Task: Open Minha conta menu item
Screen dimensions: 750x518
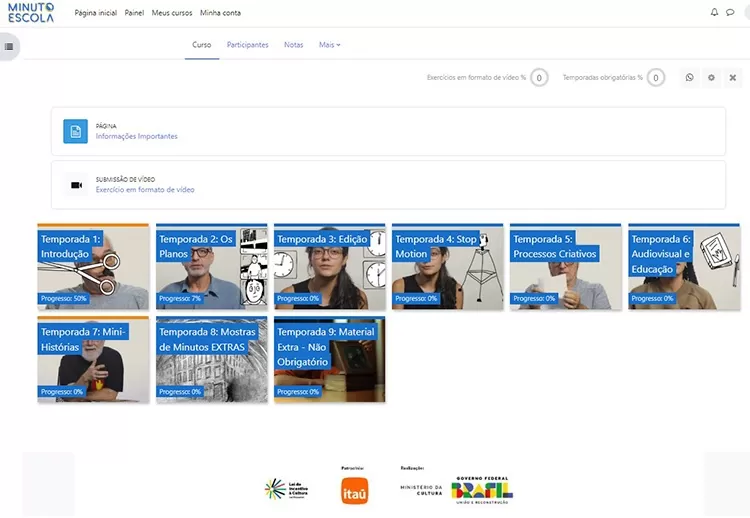Action: [220, 13]
